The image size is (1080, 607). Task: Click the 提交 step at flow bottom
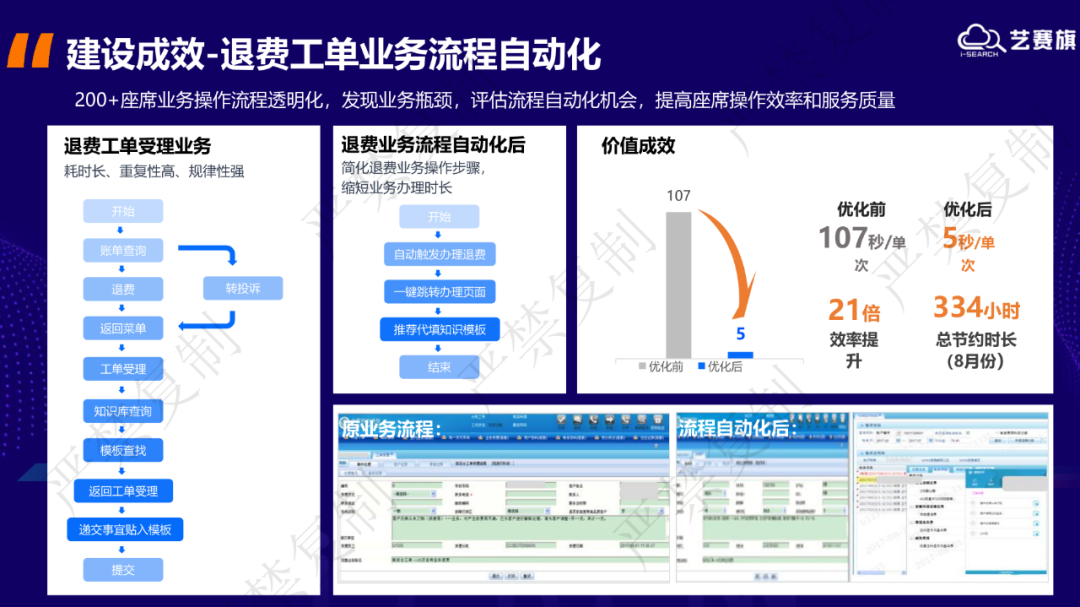pos(123,570)
